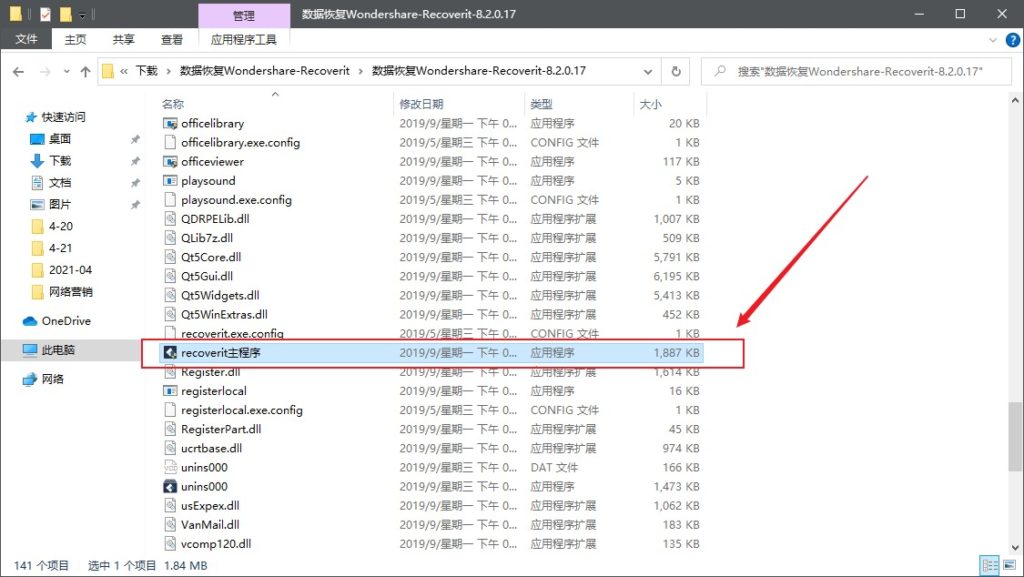
Task: Switch to details view layout icon
Action: (x=990, y=565)
